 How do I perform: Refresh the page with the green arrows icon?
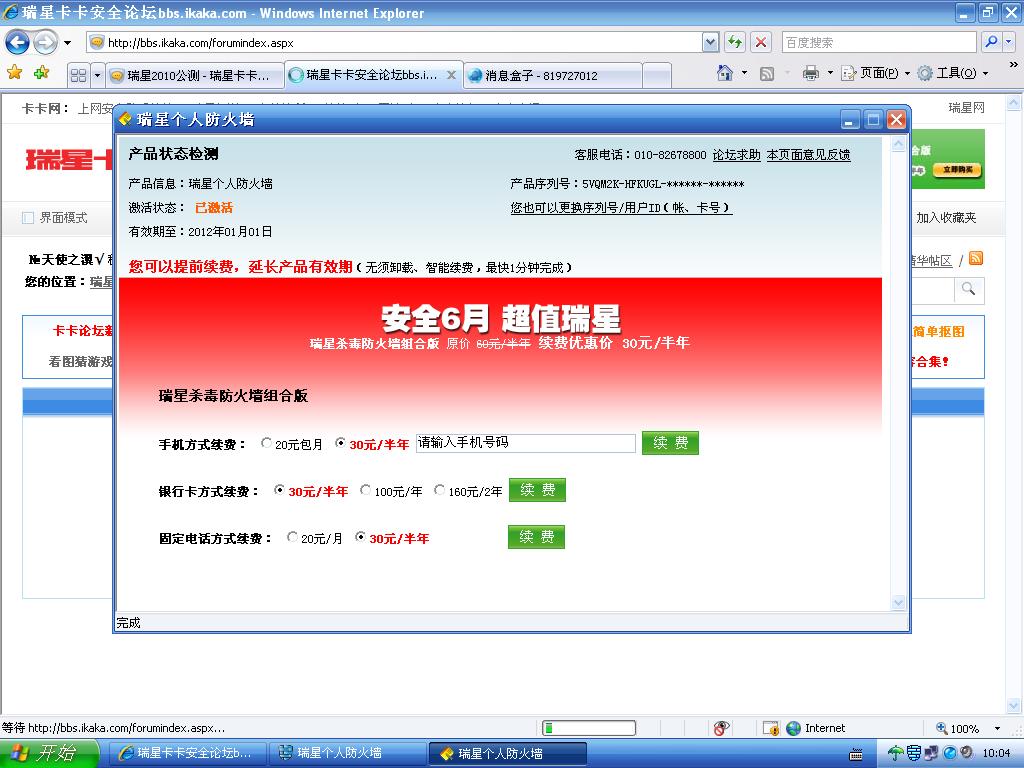click(735, 43)
